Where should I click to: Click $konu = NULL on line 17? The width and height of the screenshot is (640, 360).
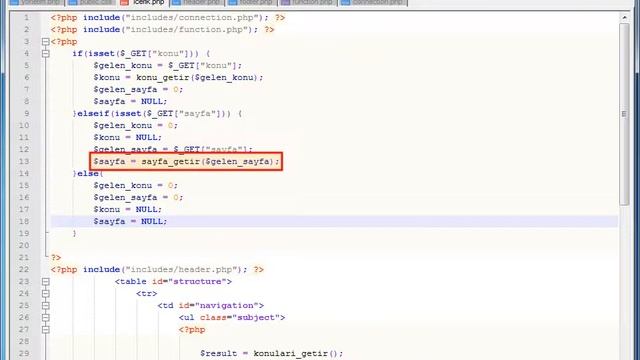[127, 209]
